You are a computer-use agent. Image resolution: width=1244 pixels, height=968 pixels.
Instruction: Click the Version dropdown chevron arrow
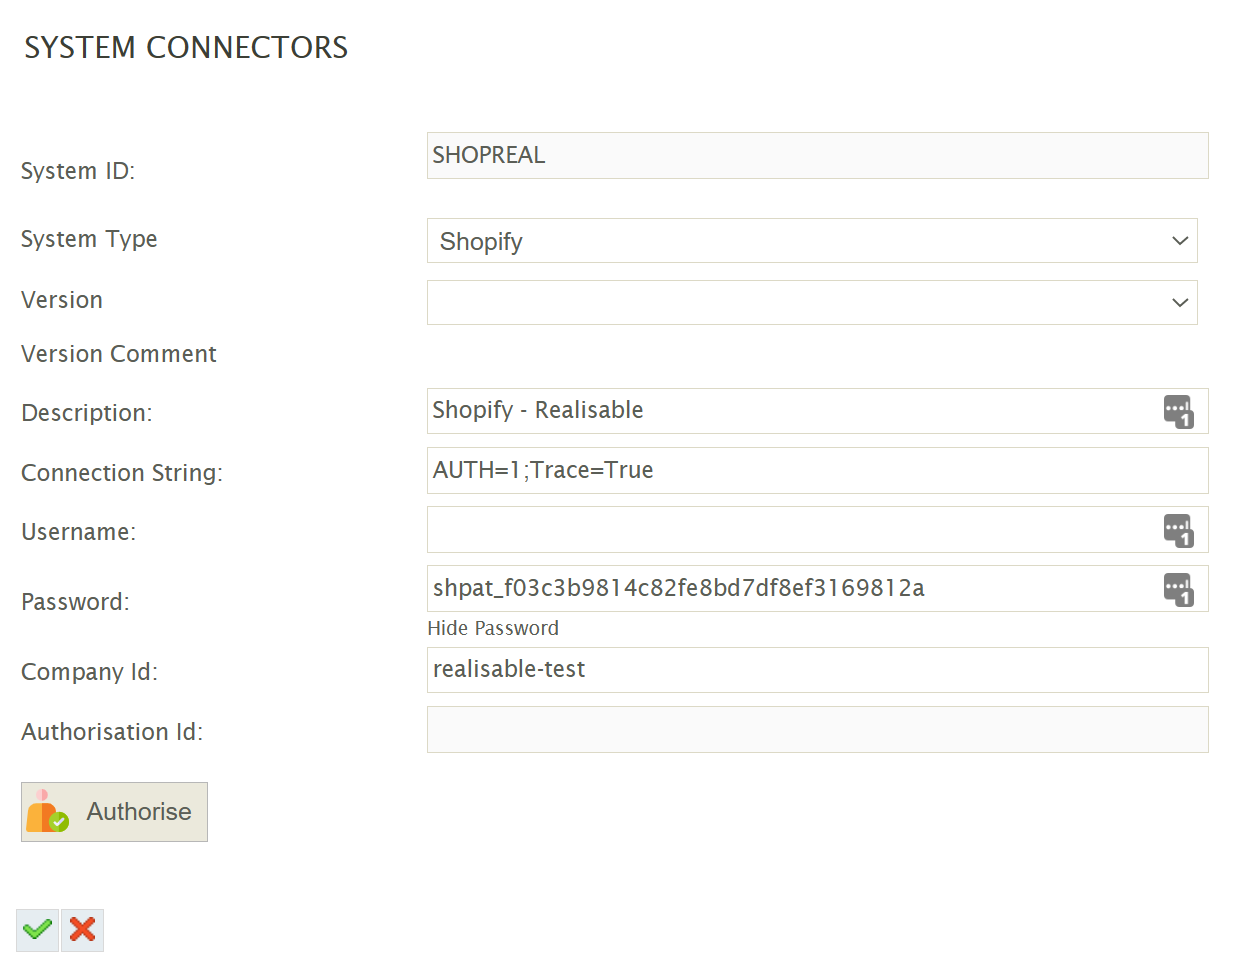coord(1180,302)
